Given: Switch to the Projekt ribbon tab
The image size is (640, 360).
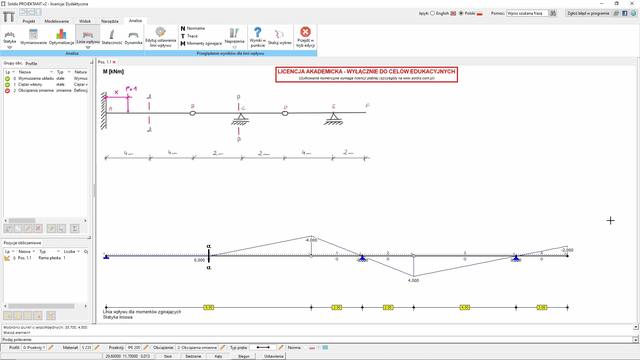Looking at the screenshot, I should (29, 21).
